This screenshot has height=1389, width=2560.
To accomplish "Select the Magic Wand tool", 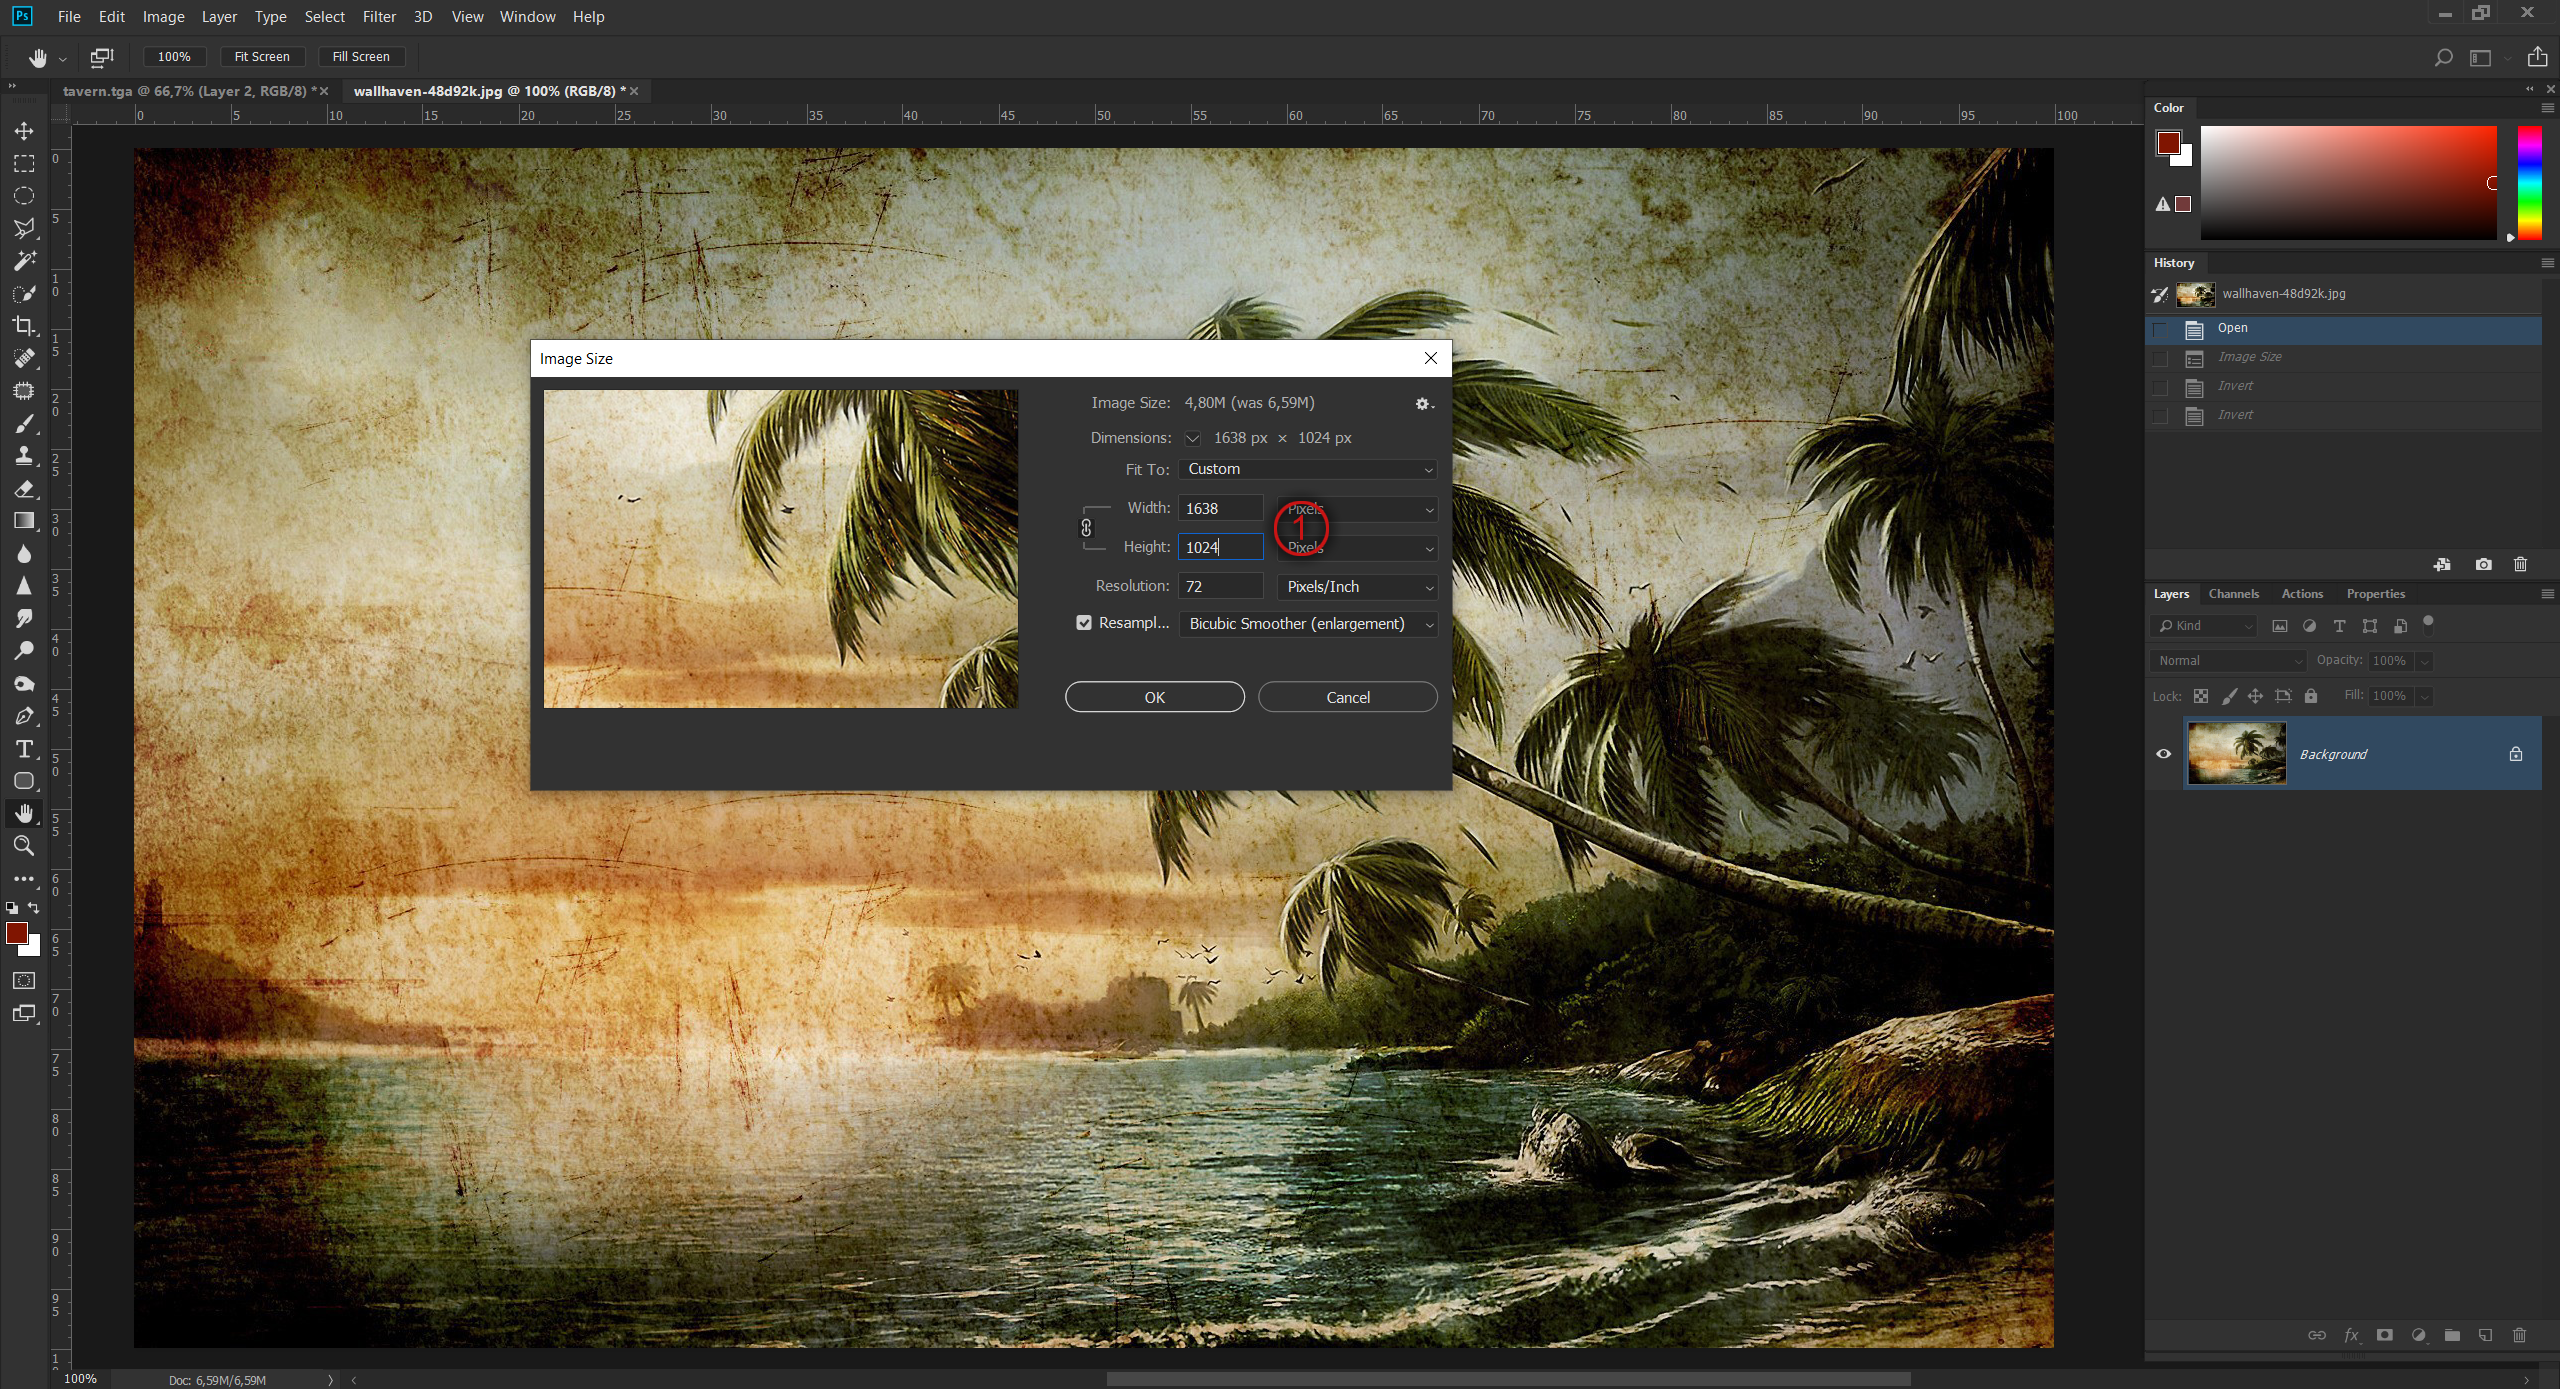I will click(x=24, y=261).
